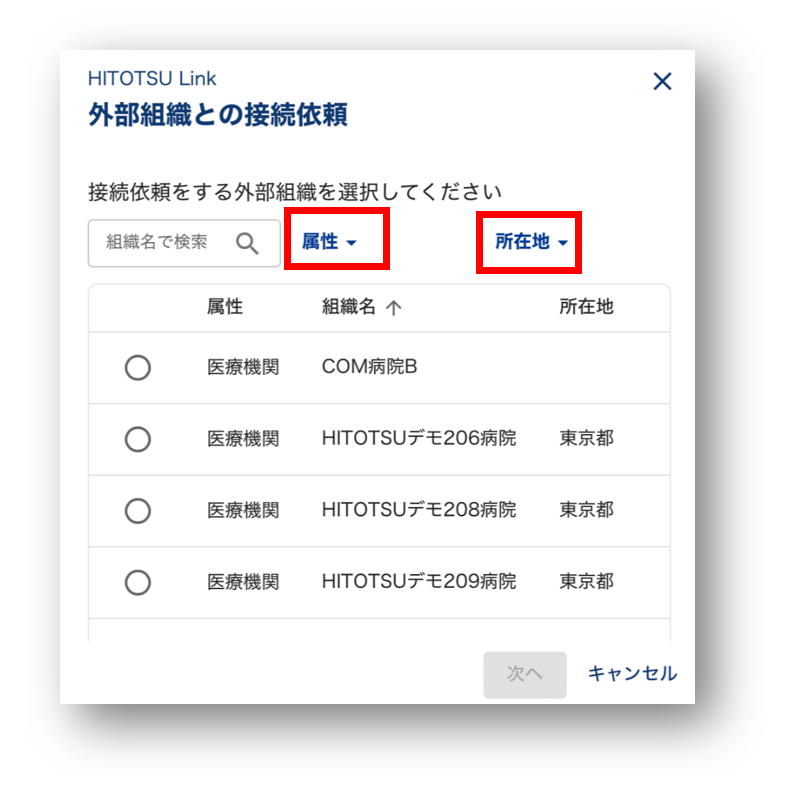Click the キャンセル link
Viewport: 793px width, 798px height.
click(x=632, y=673)
